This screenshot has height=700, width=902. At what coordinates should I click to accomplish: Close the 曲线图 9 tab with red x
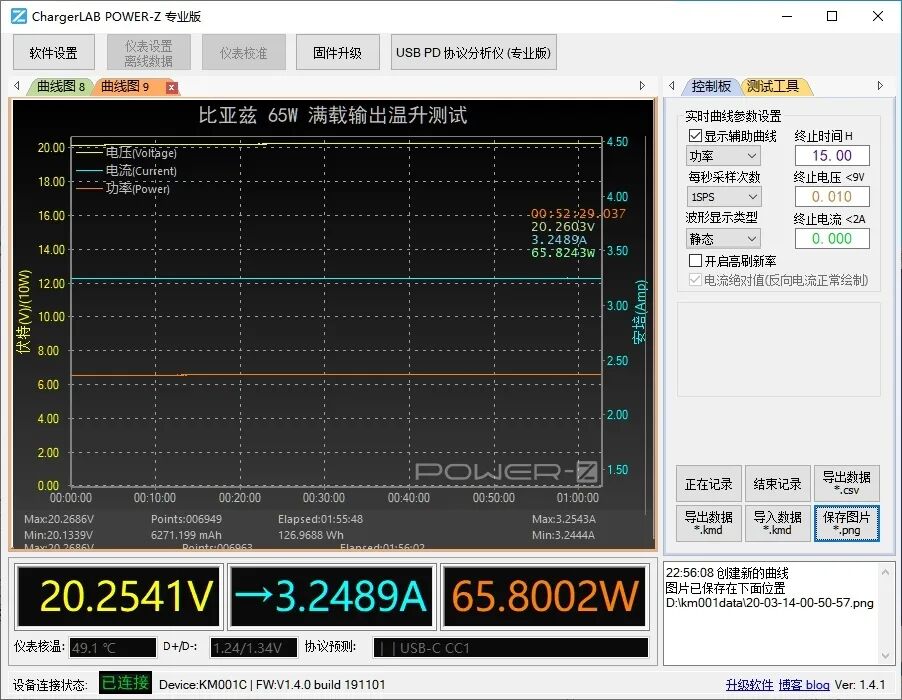pyautogui.click(x=171, y=87)
